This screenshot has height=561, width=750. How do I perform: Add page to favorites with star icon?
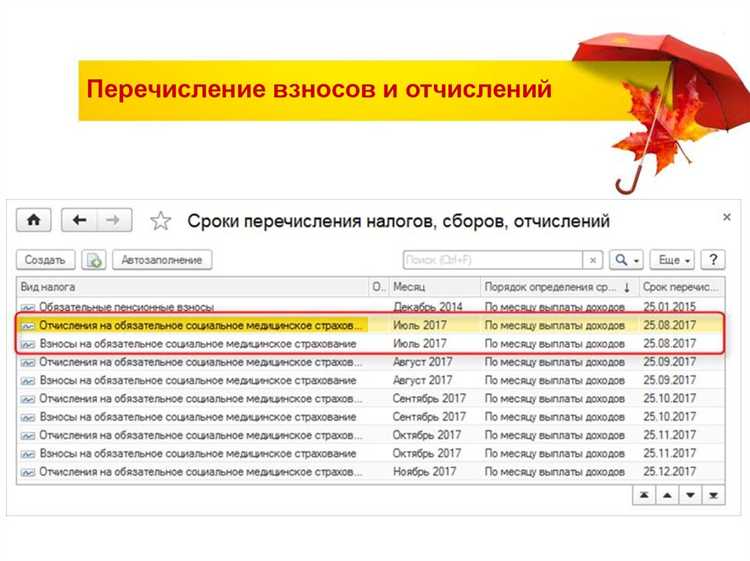[x=160, y=221]
